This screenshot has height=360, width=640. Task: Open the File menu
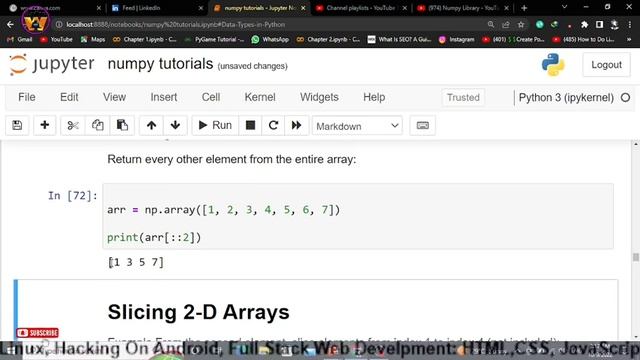tap(27, 97)
